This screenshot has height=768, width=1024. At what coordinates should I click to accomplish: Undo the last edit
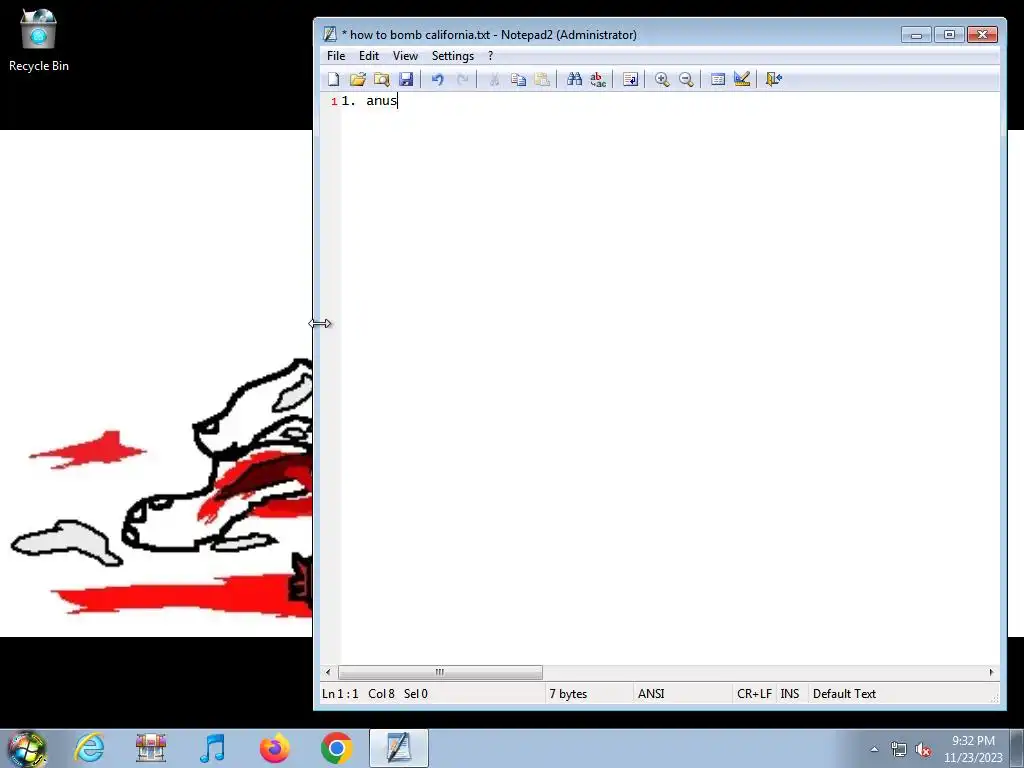click(438, 79)
